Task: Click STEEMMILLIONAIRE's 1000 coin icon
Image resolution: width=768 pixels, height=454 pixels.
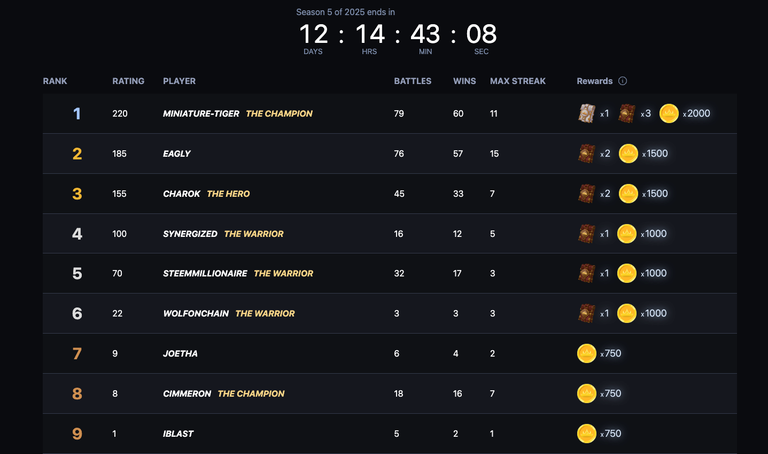Action: tap(626, 273)
